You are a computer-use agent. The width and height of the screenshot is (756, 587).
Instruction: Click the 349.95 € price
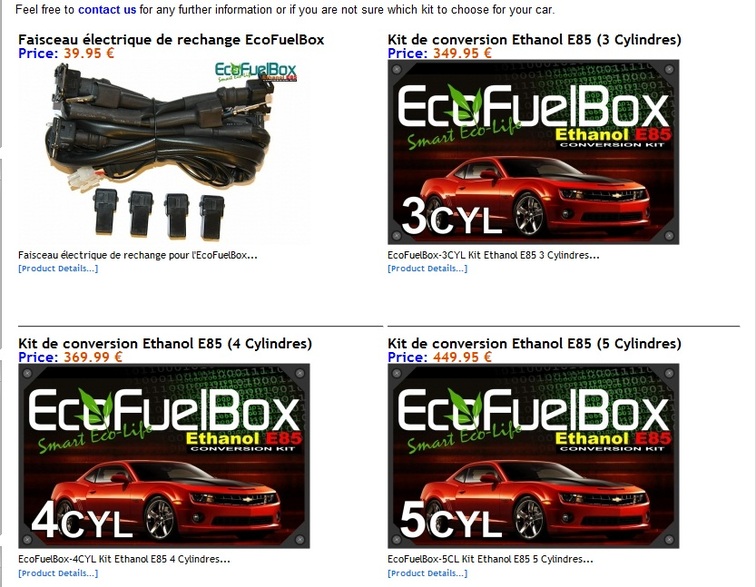(x=462, y=53)
